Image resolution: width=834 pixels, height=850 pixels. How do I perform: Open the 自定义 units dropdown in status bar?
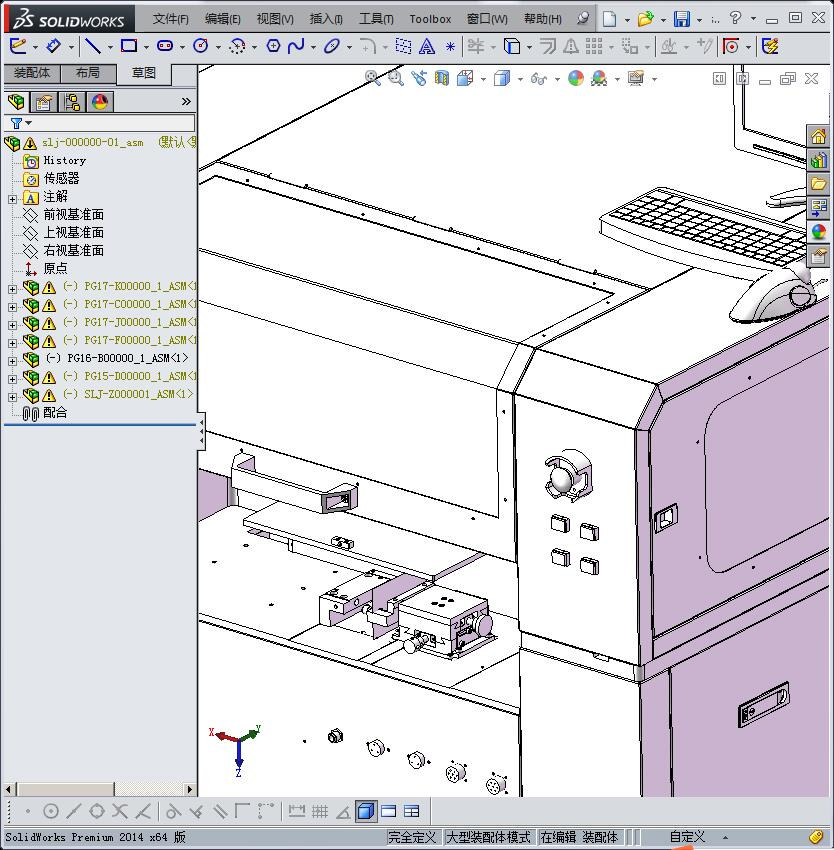(x=688, y=837)
